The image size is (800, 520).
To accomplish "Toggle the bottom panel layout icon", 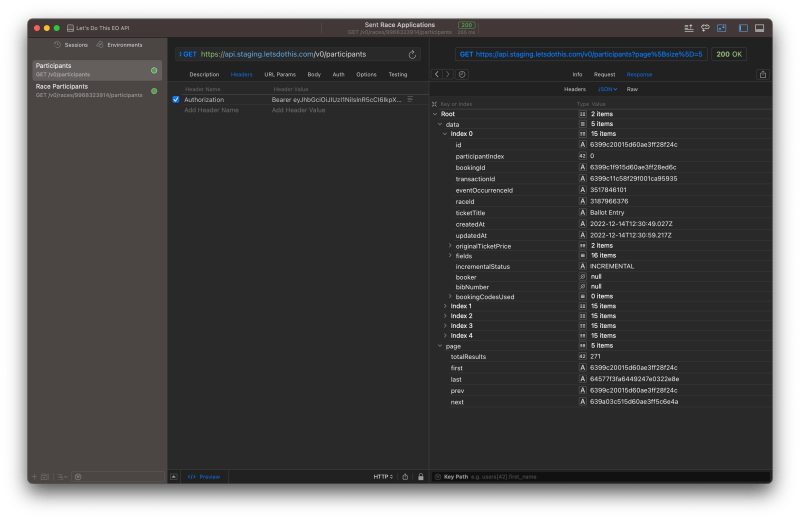I will (x=760, y=28).
